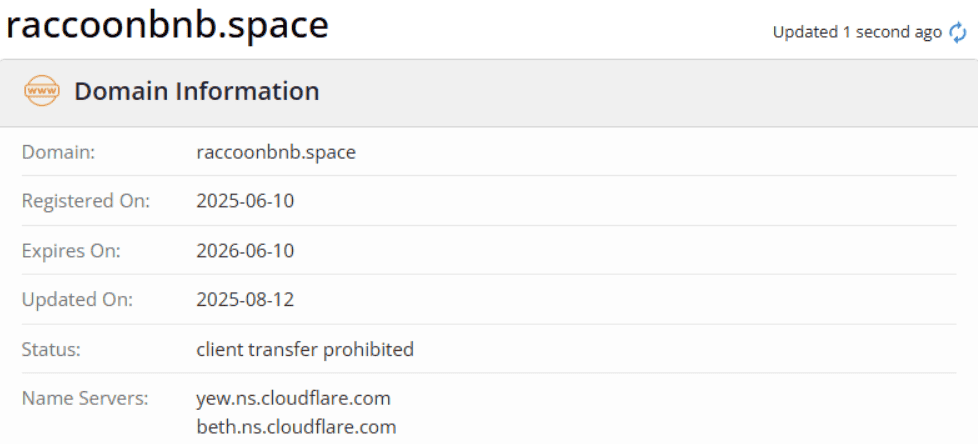Screen dimensions: 978x444
Task: Select the raccoonbnb.space domain value in table
Action: [276, 152]
